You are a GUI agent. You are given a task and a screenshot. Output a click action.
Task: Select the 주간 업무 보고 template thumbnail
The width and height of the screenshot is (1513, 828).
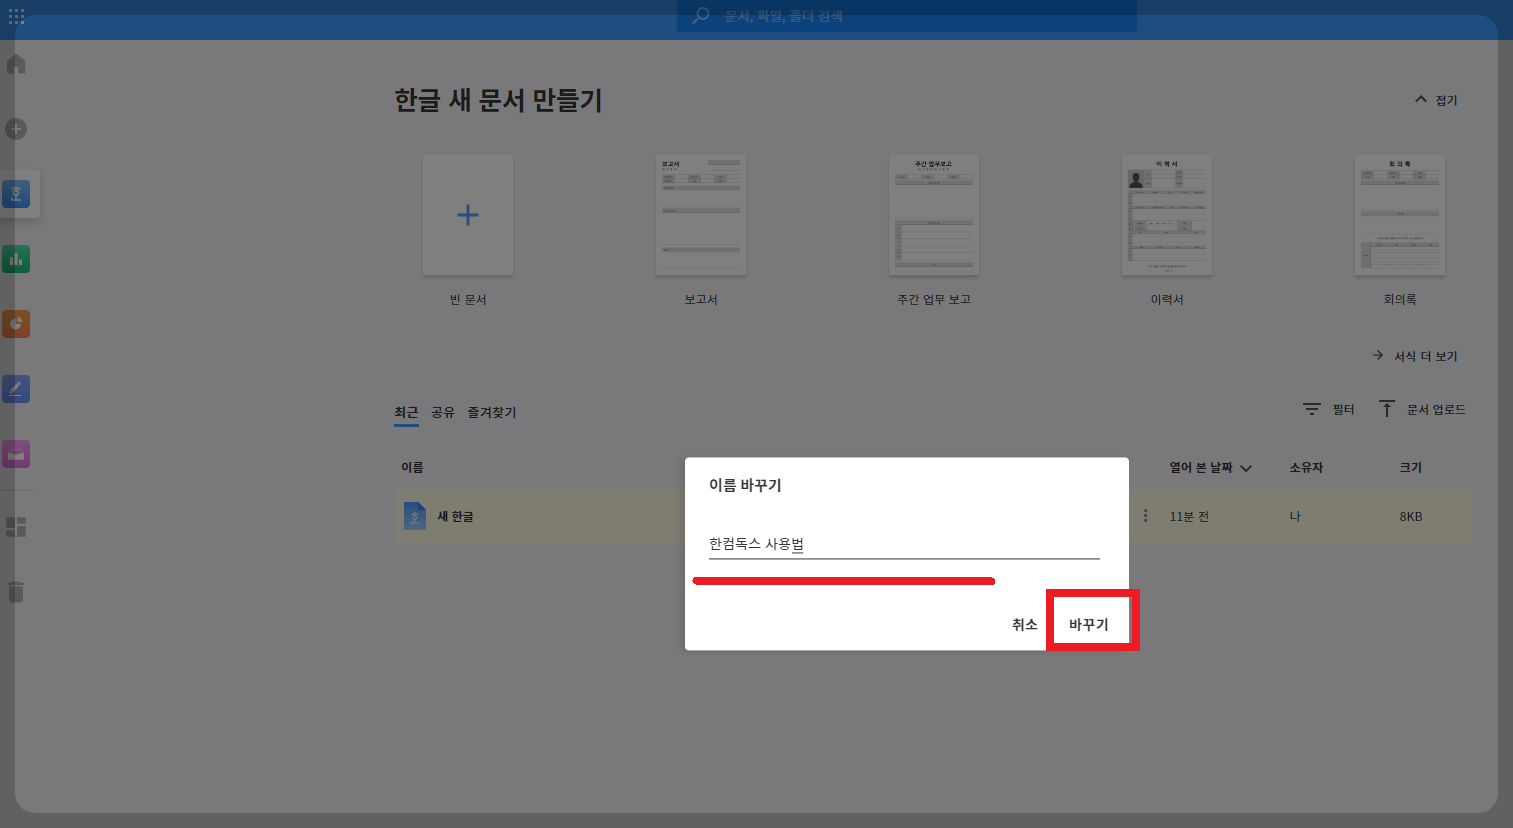click(x=934, y=215)
